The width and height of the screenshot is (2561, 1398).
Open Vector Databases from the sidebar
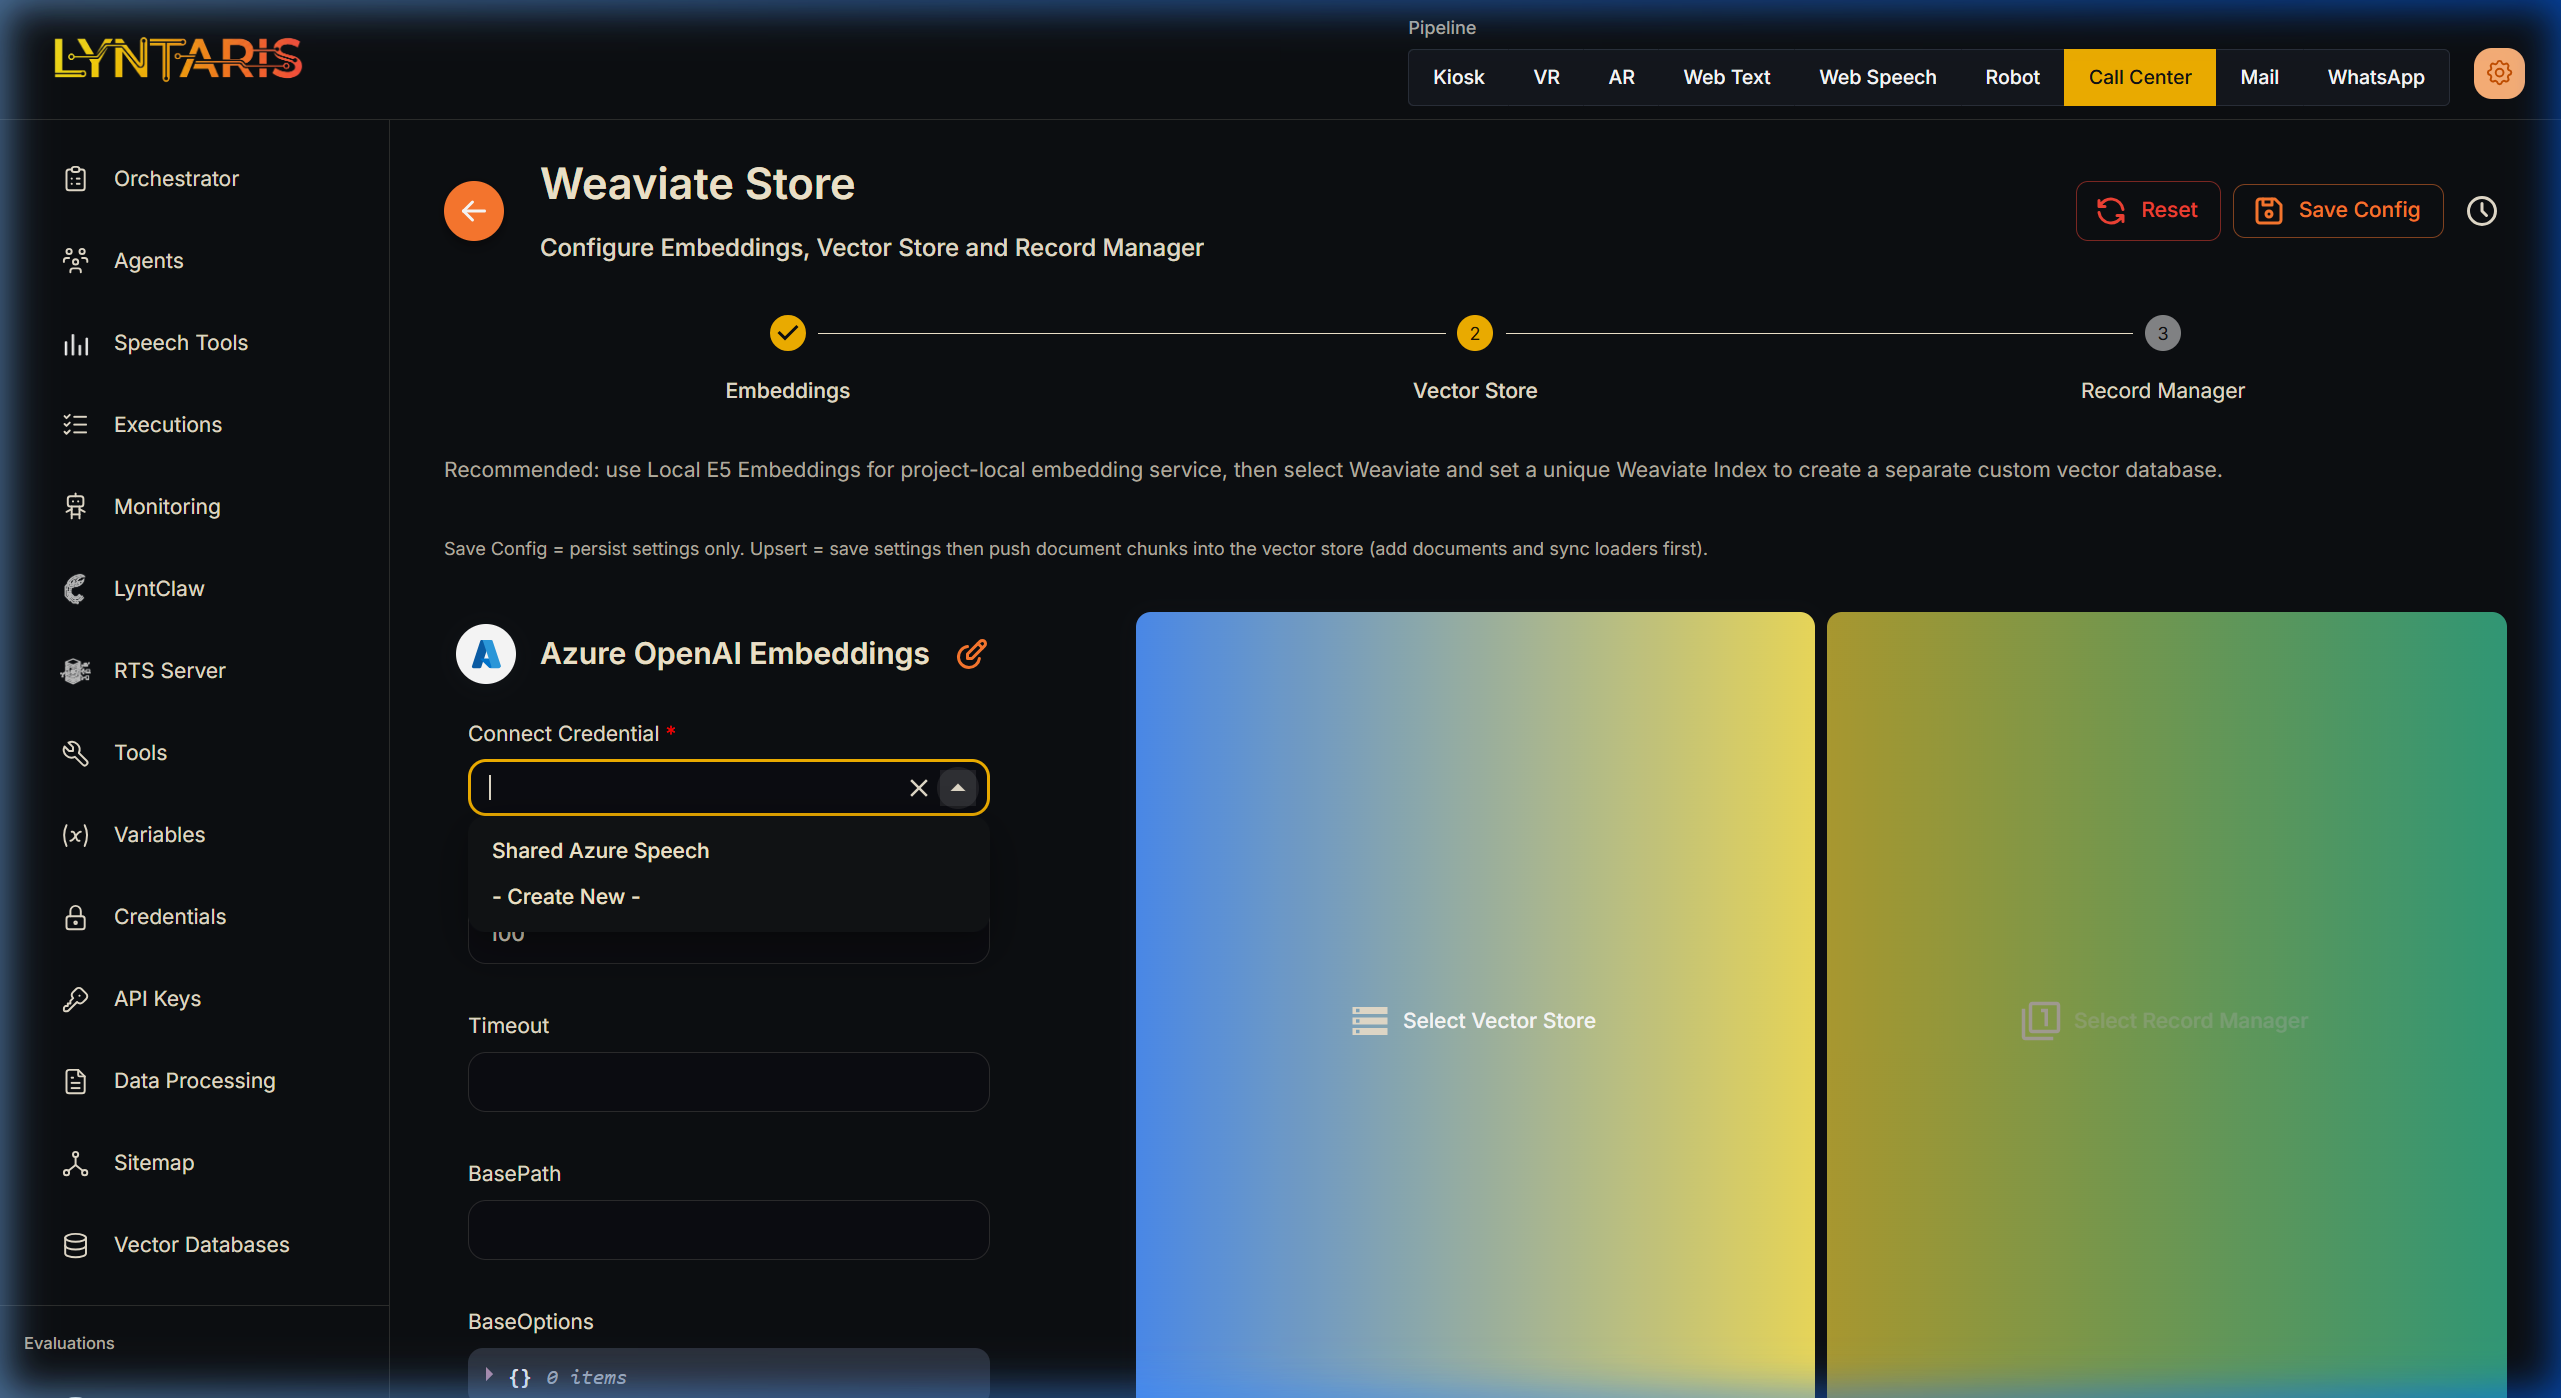click(x=202, y=1245)
